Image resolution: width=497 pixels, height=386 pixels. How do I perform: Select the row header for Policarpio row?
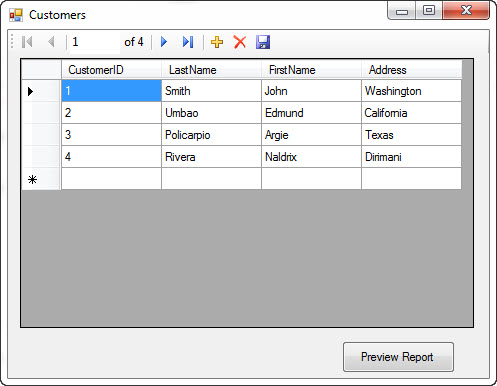tap(41, 135)
